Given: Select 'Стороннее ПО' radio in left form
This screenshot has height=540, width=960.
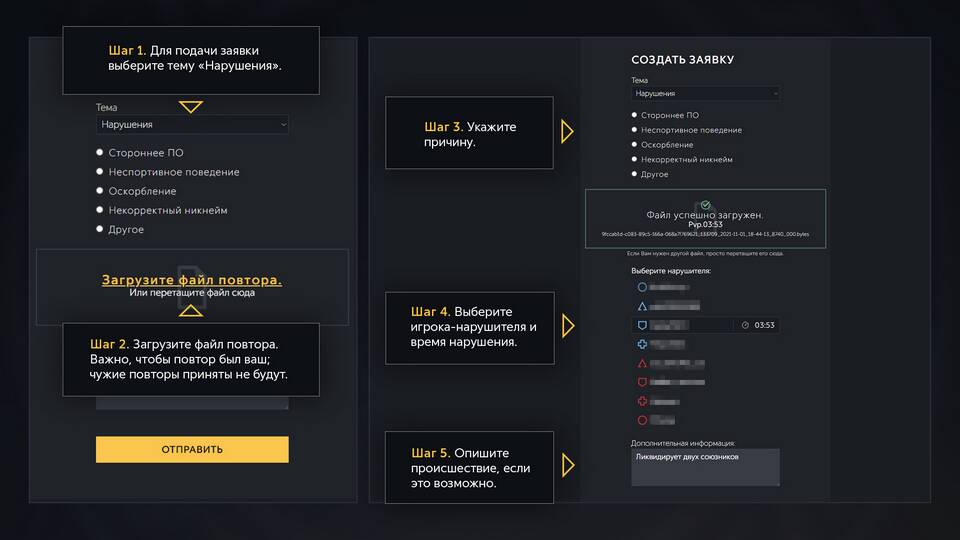Looking at the screenshot, I should point(100,153).
